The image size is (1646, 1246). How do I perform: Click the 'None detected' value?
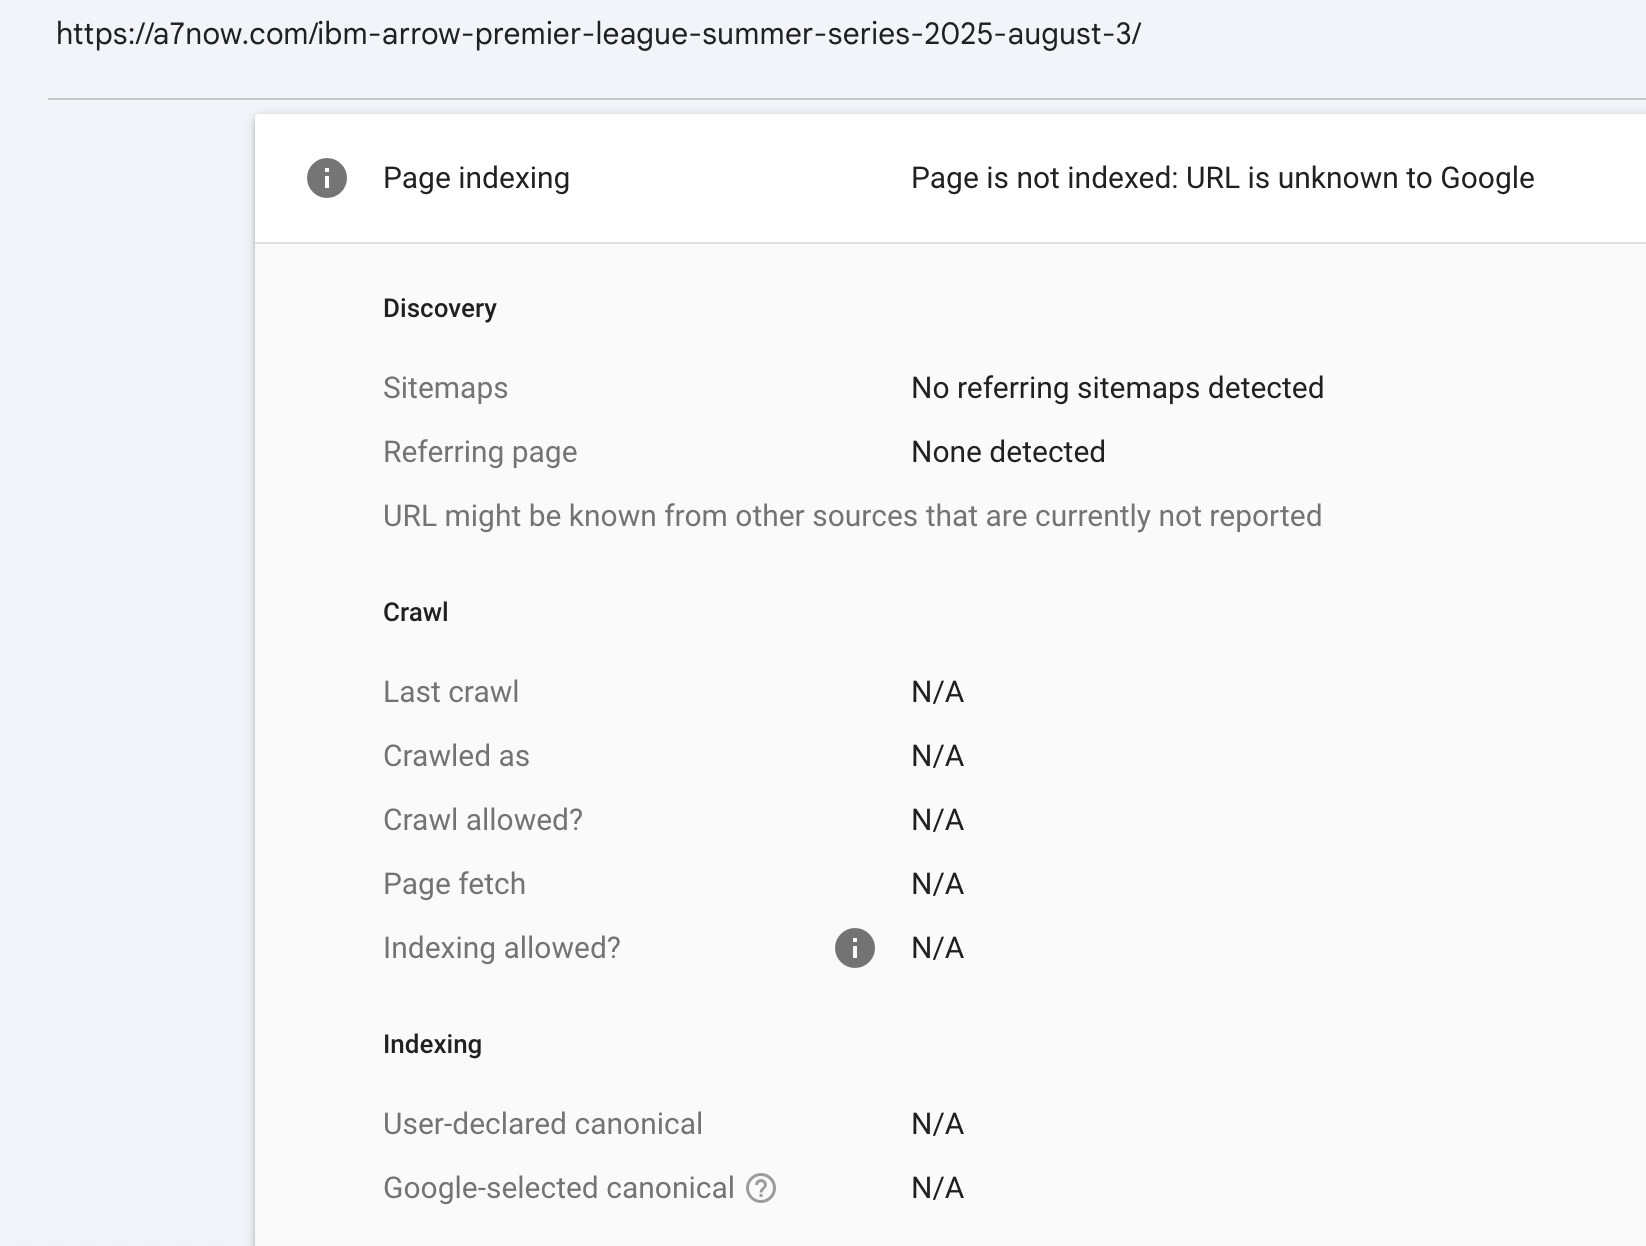tap(1008, 452)
